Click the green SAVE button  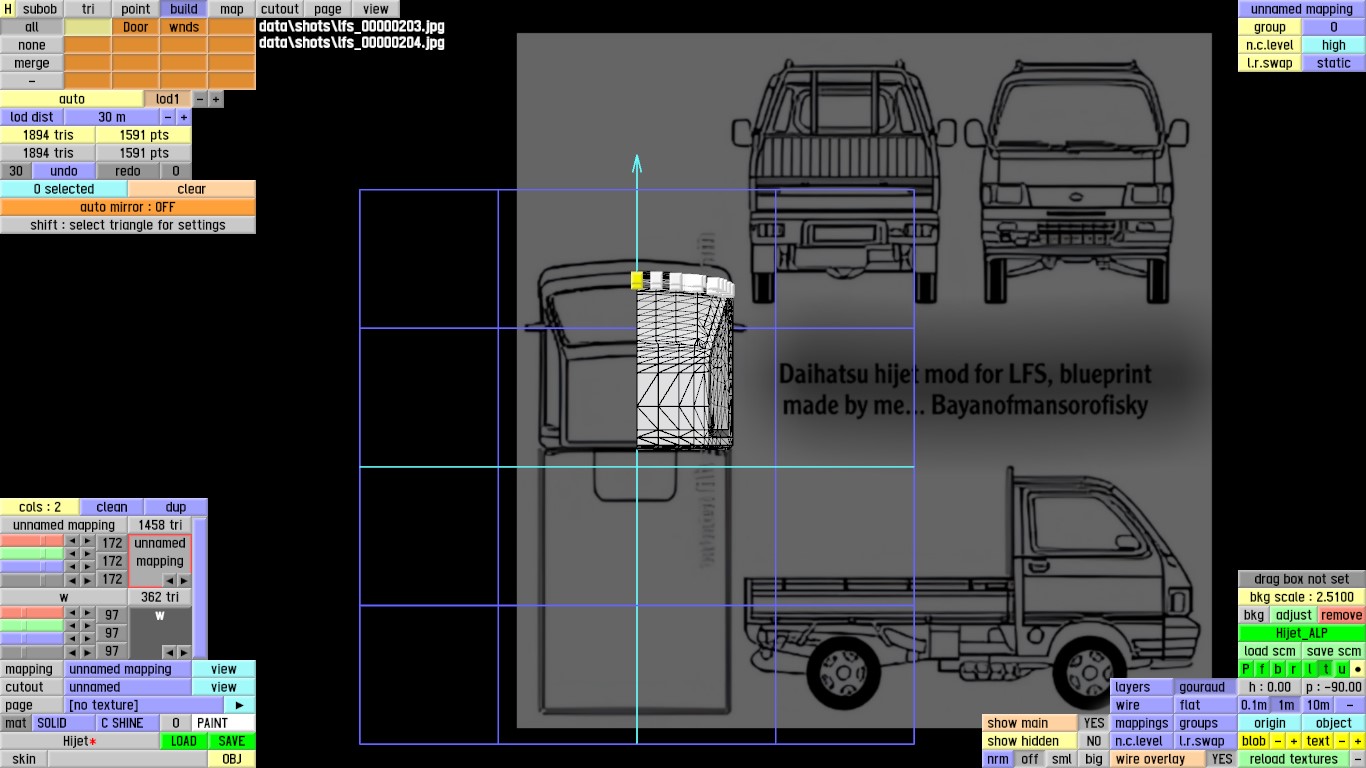pyautogui.click(x=232, y=741)
